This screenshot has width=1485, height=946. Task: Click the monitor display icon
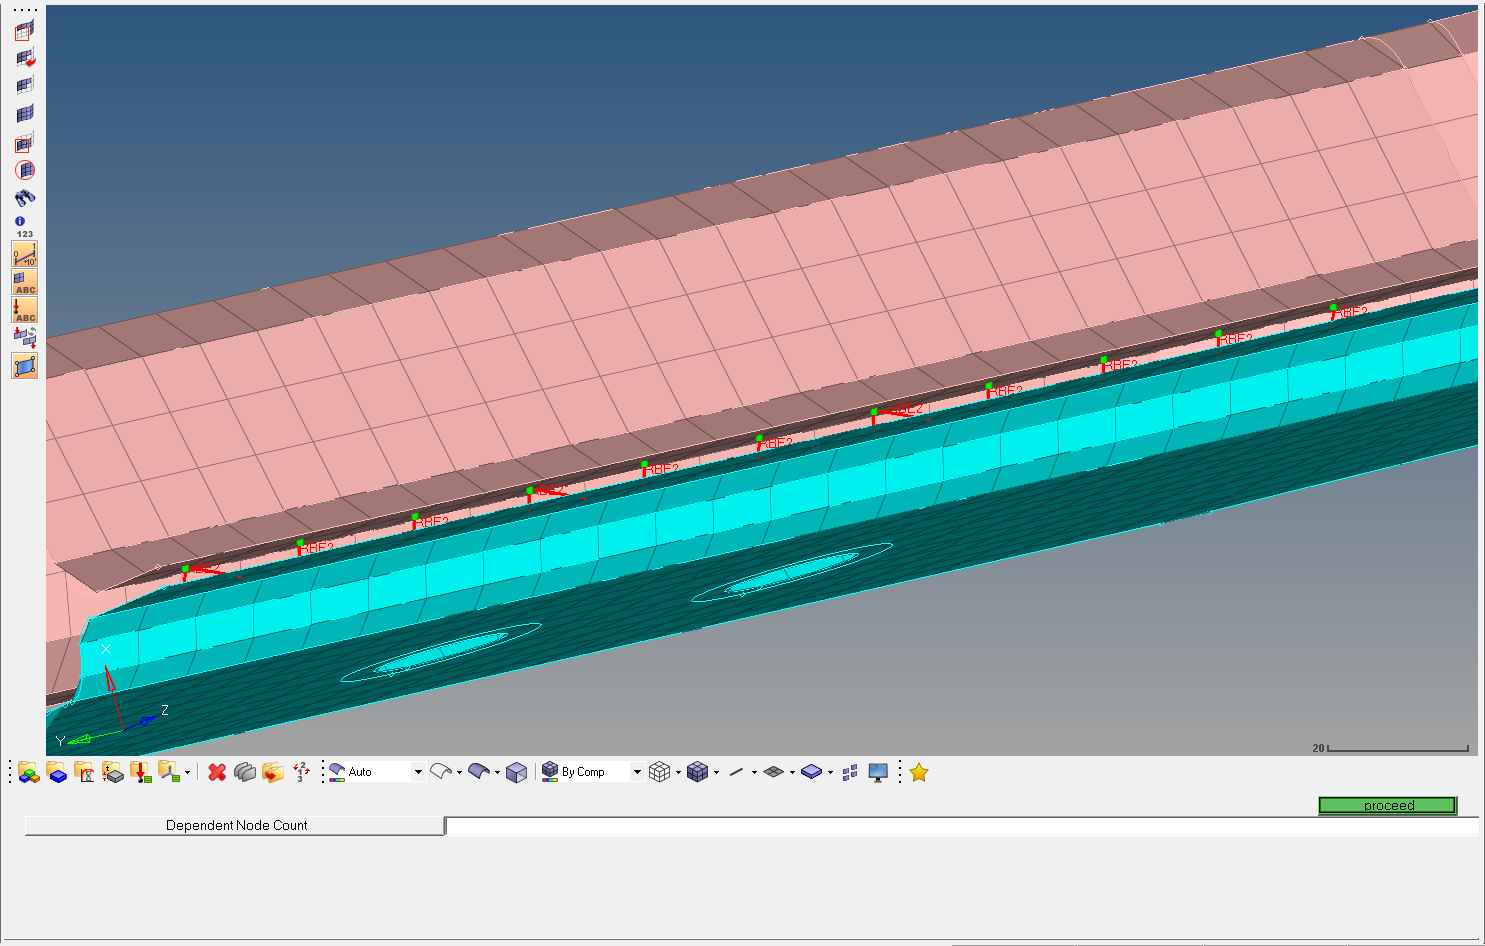[x=878, y=772]
